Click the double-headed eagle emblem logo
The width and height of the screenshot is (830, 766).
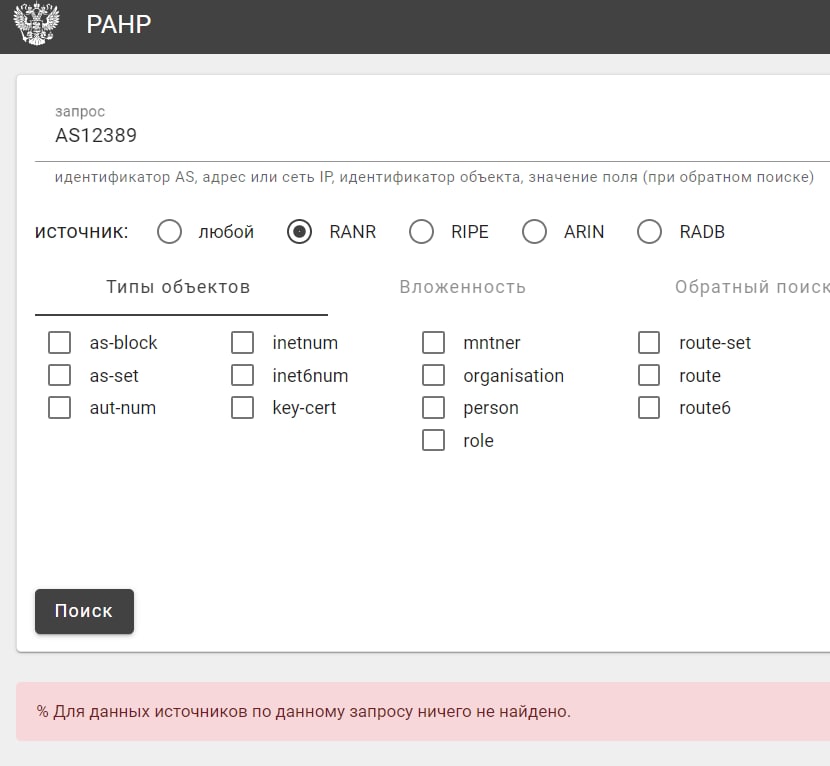coord(36,24)
